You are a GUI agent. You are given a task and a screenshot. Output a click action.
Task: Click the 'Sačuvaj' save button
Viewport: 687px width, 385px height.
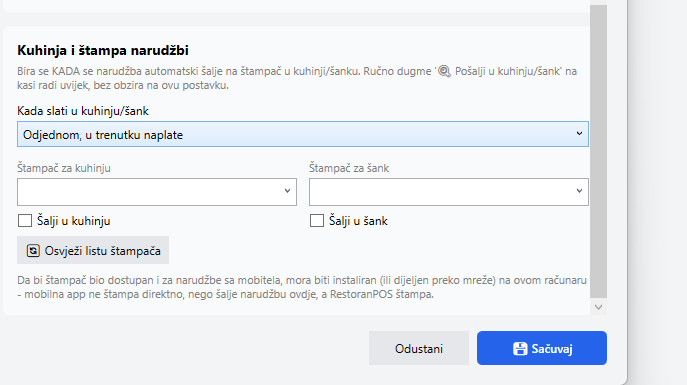pyautogui.click(x=542, y=348)
